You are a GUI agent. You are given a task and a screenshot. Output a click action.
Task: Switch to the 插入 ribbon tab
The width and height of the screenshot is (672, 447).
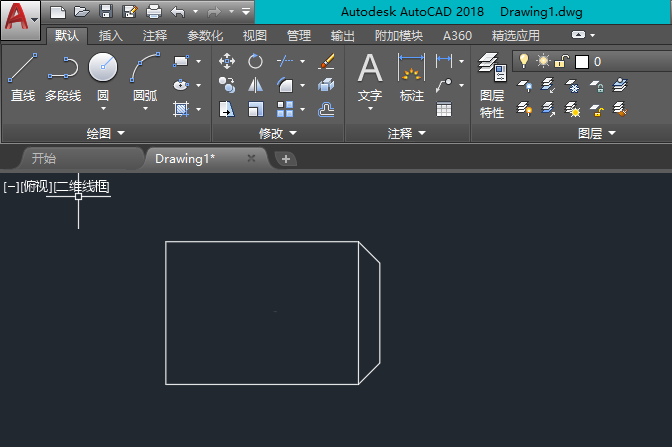click(111, 36)
